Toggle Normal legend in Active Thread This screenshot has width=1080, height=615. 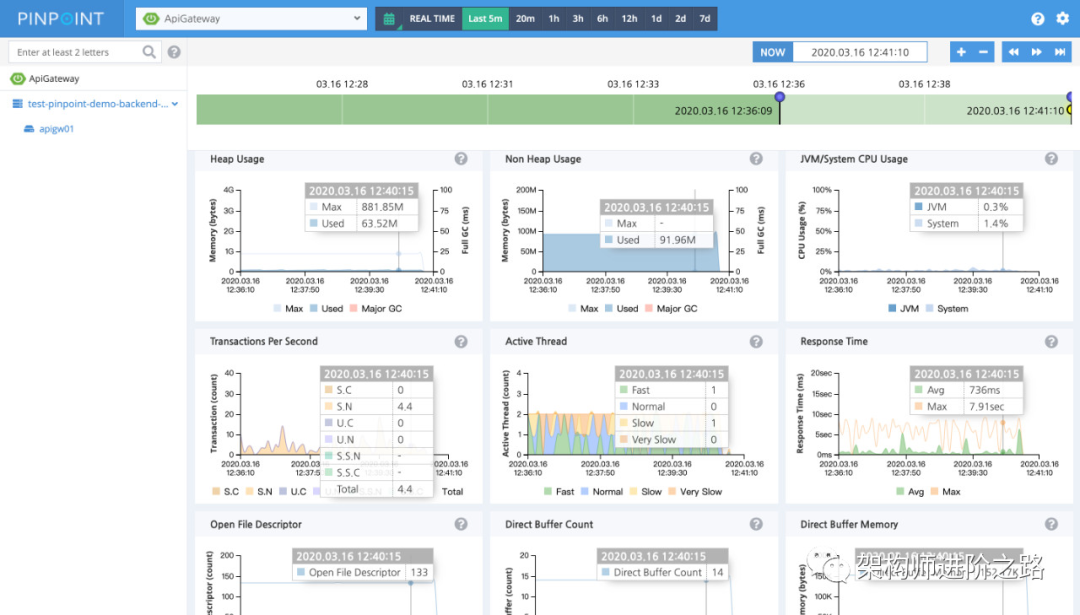tap(601, 492)
